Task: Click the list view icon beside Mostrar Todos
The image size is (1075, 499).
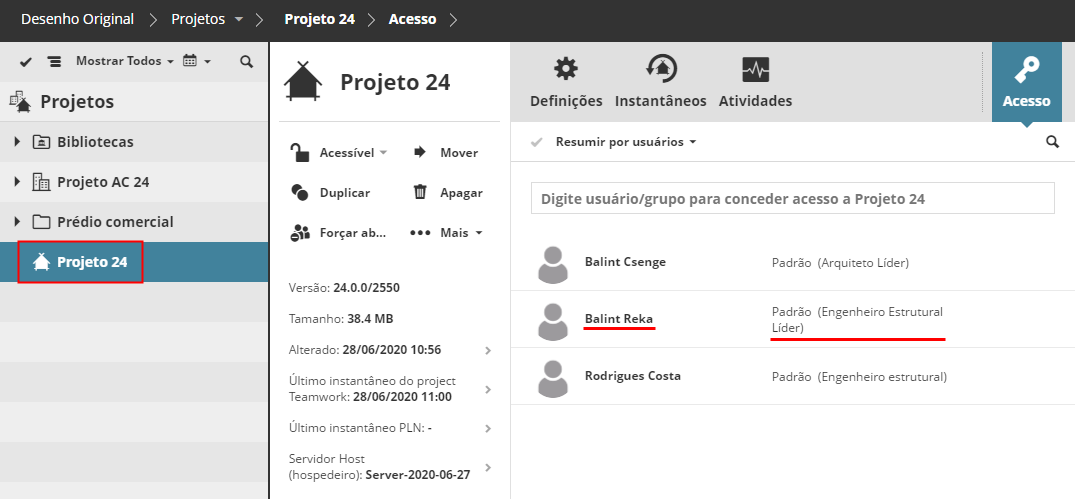Action: [54, 62]
